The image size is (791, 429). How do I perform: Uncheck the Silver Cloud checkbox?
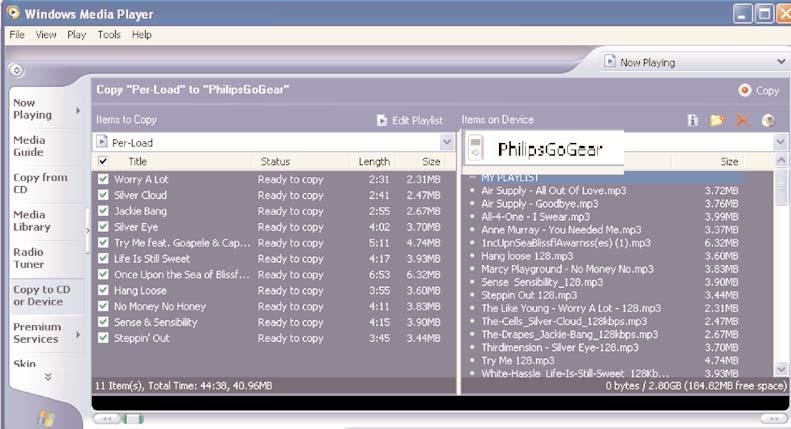tap(103, 195)
